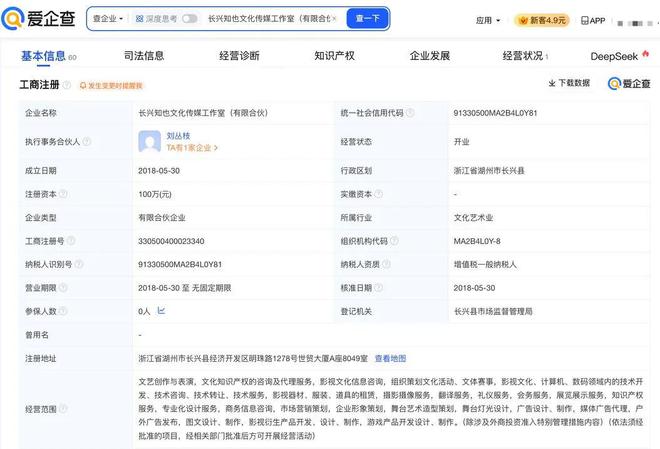This screenshot has width=660, height=449.
Task: Click help icon next to 营业期限
Action: (x=63, y=288)
